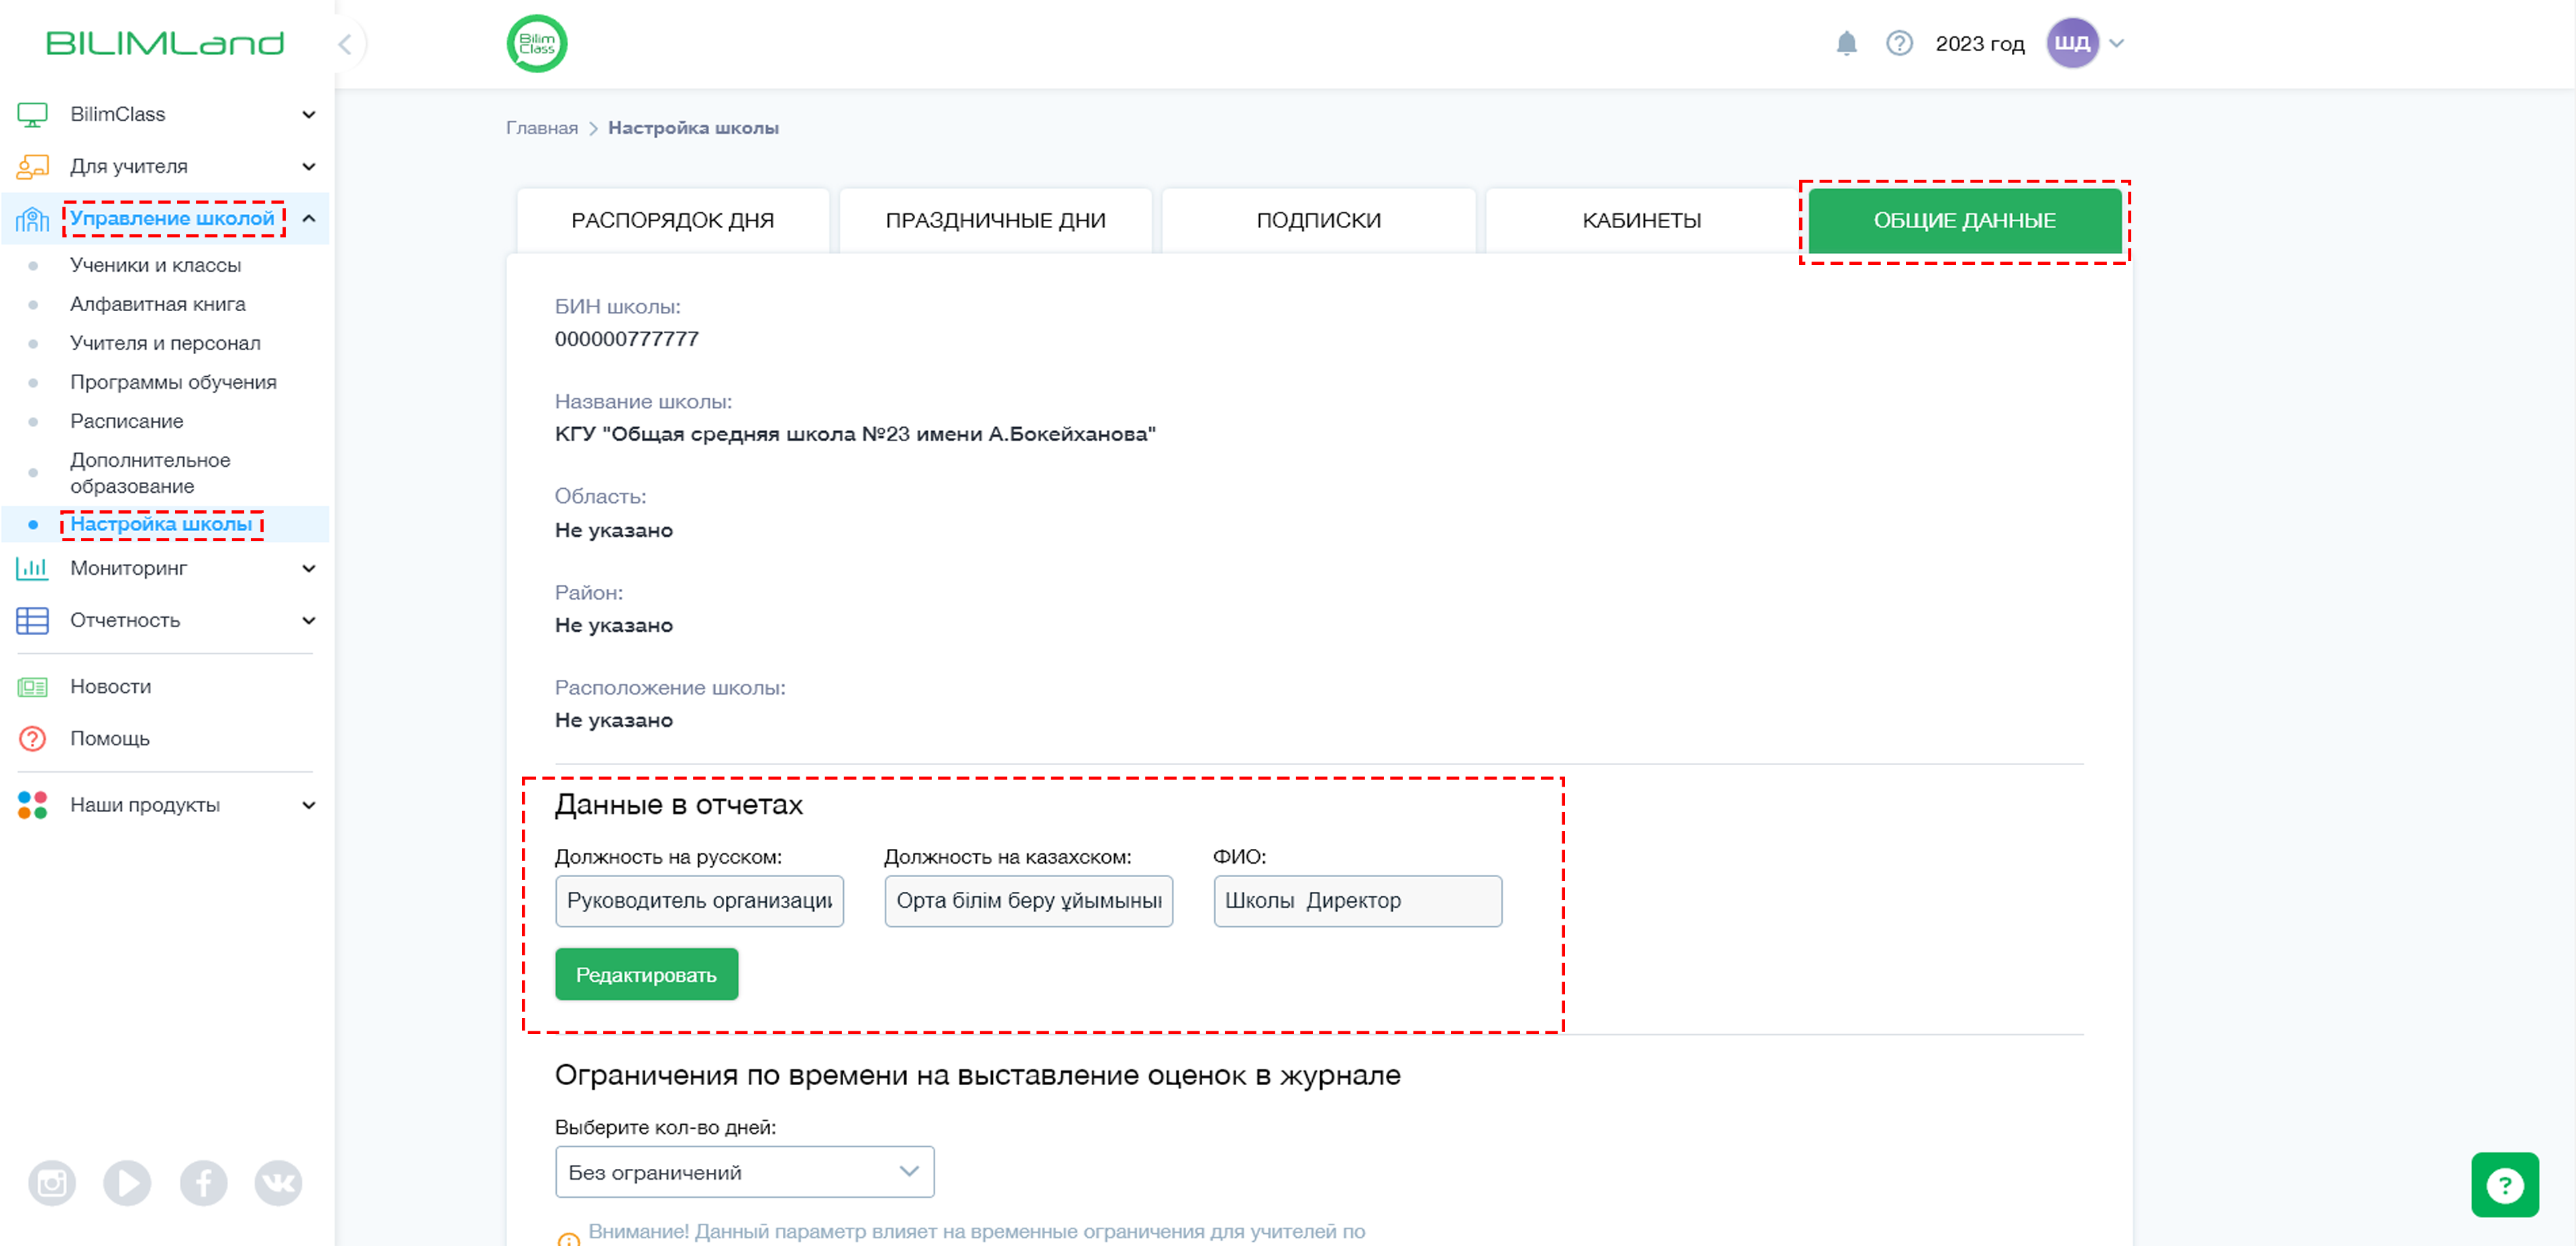This screenshot has height=1246, width=2576.
Task: Click the Для учителя teacher icon
Action: (32, 166)
